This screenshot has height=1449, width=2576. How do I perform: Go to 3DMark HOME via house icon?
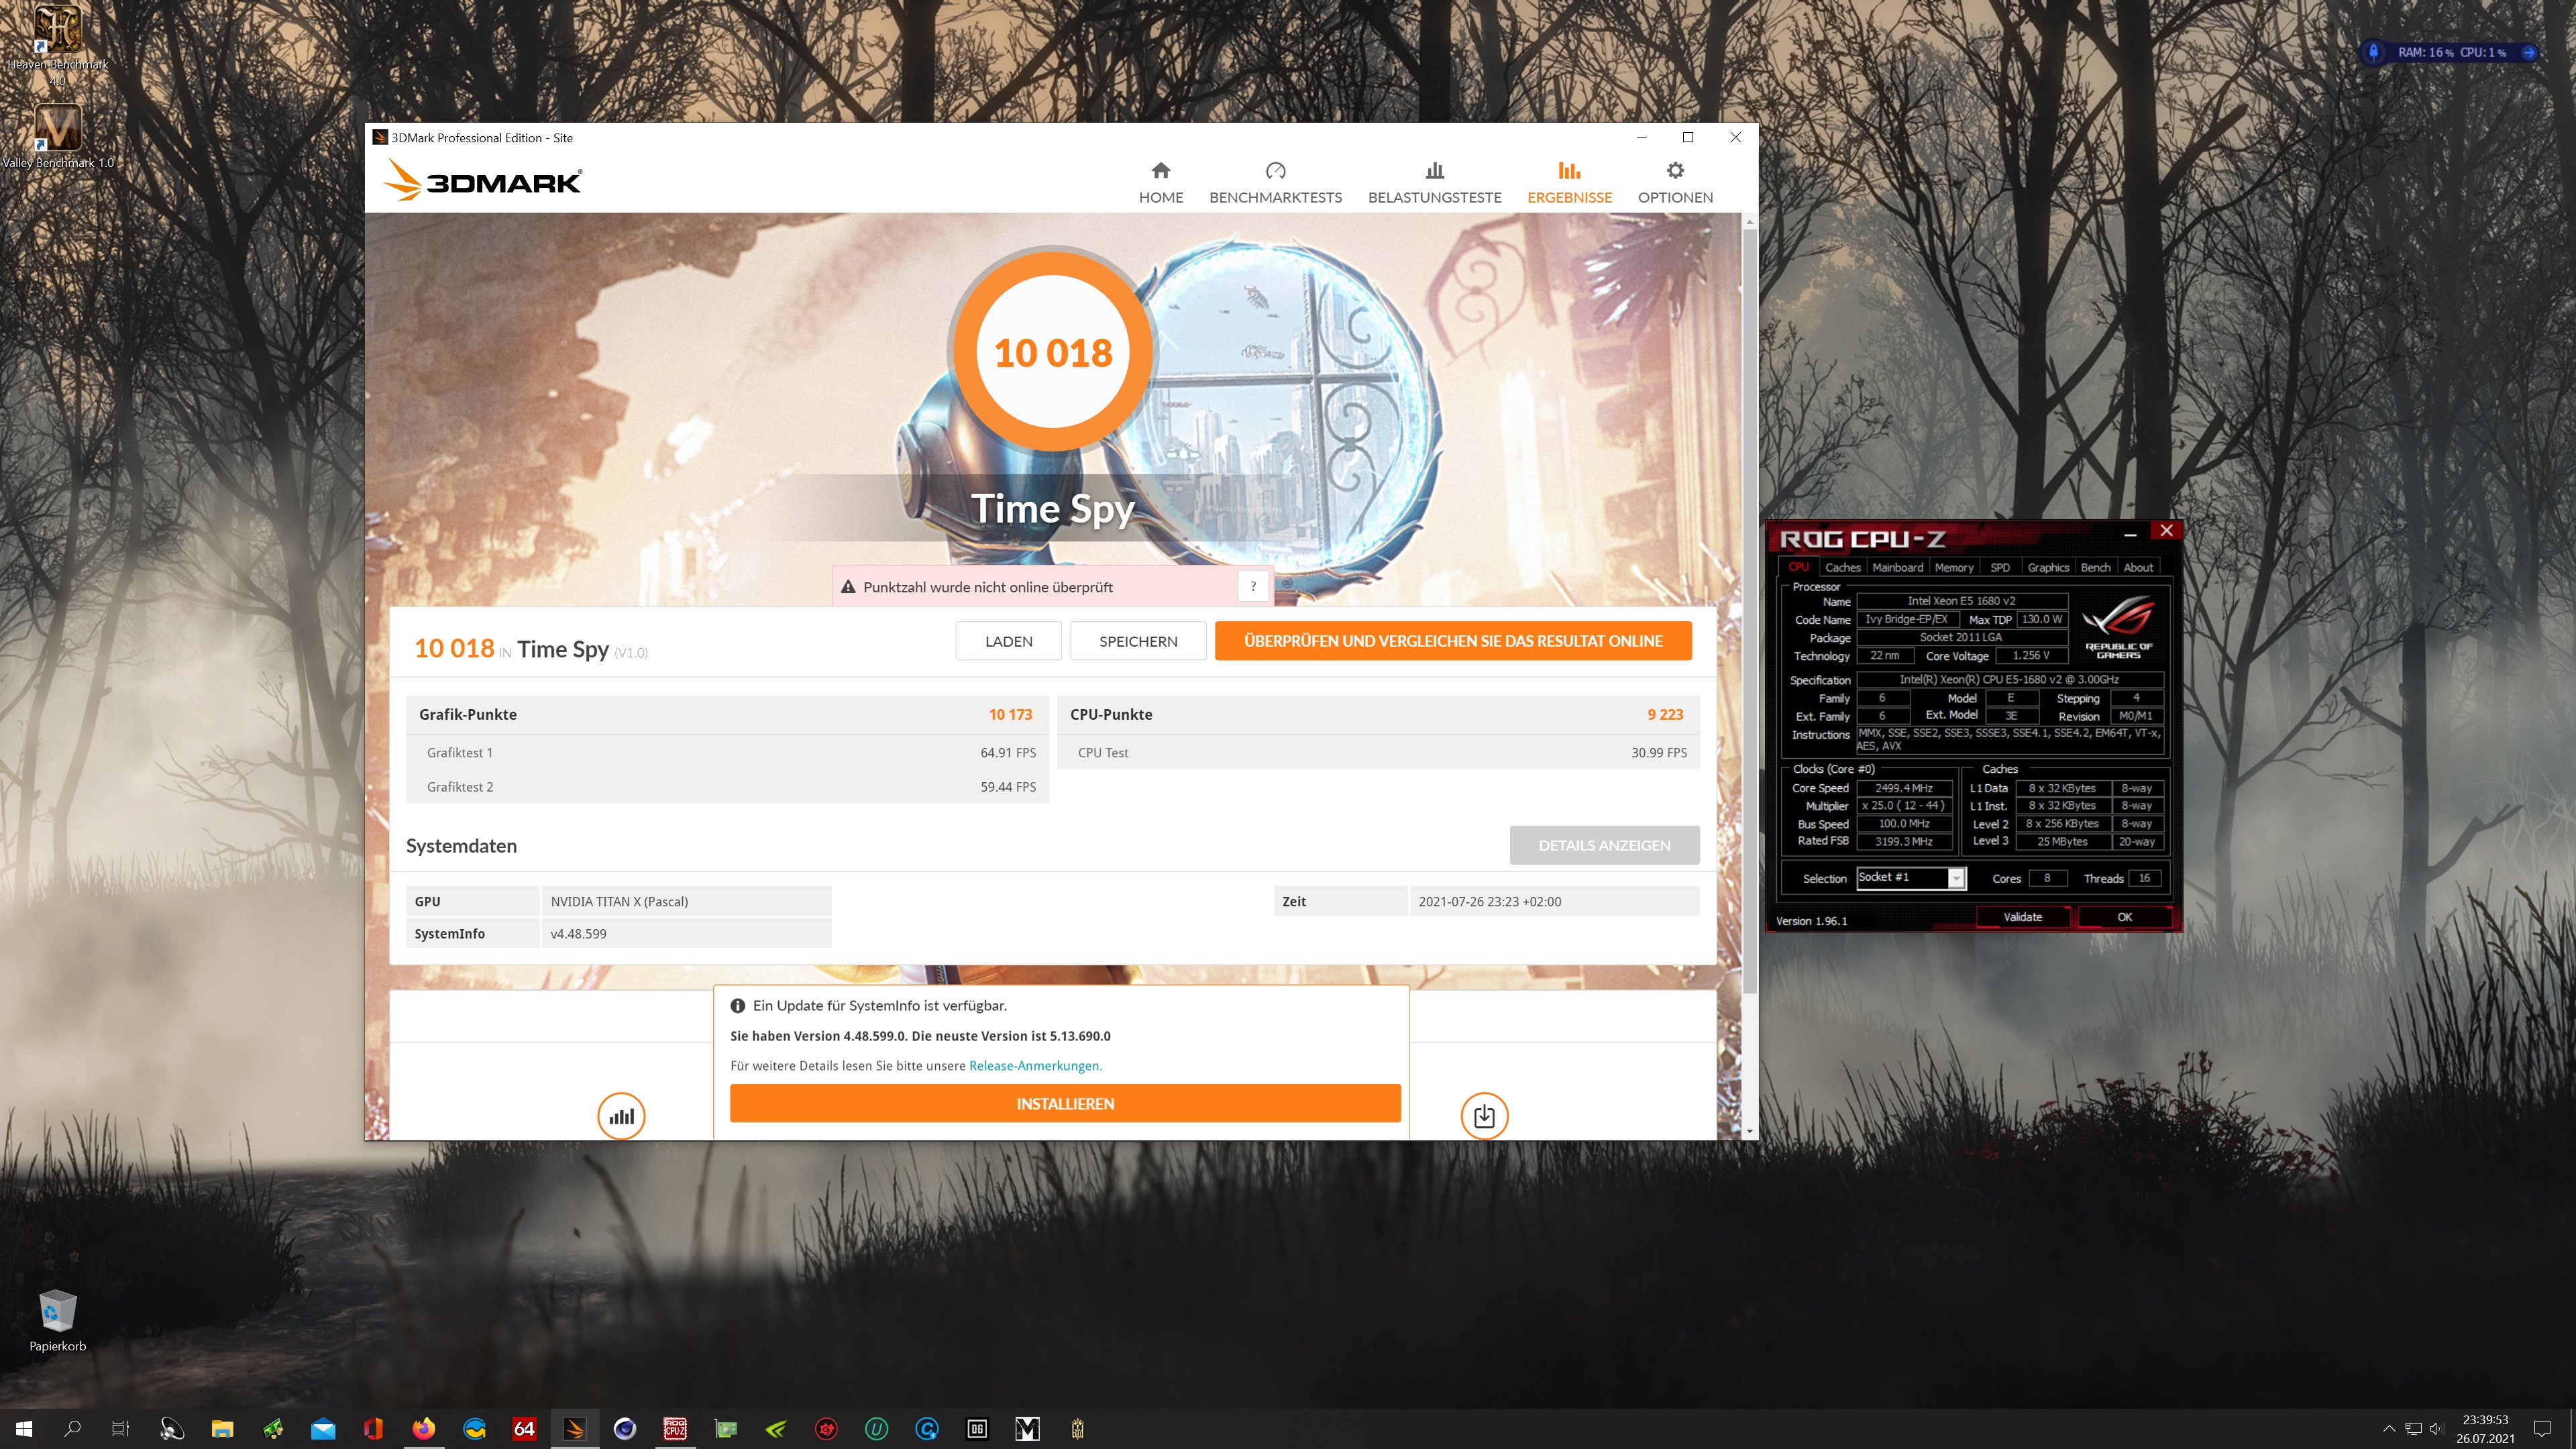tap(1161, 183)
